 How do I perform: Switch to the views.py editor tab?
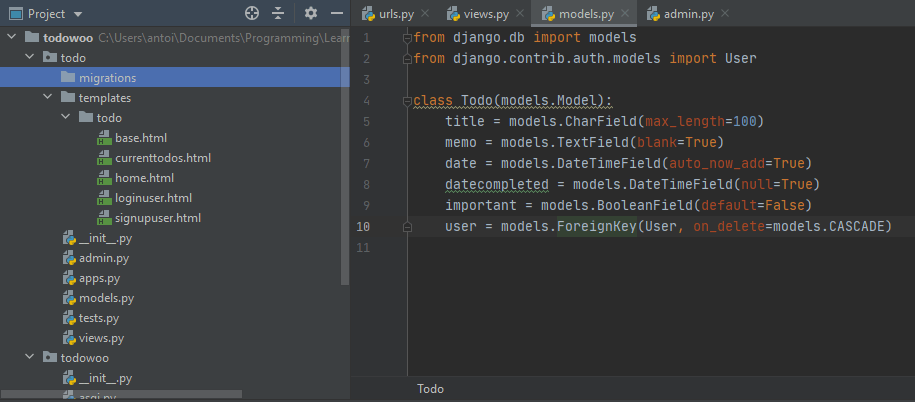pyautogui.click(x=487, y=14)
